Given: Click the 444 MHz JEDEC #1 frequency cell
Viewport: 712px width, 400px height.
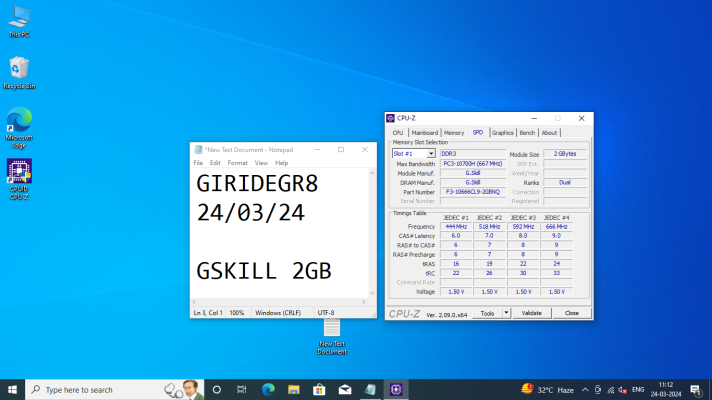Looking at the screenshot, I should 456,227.
